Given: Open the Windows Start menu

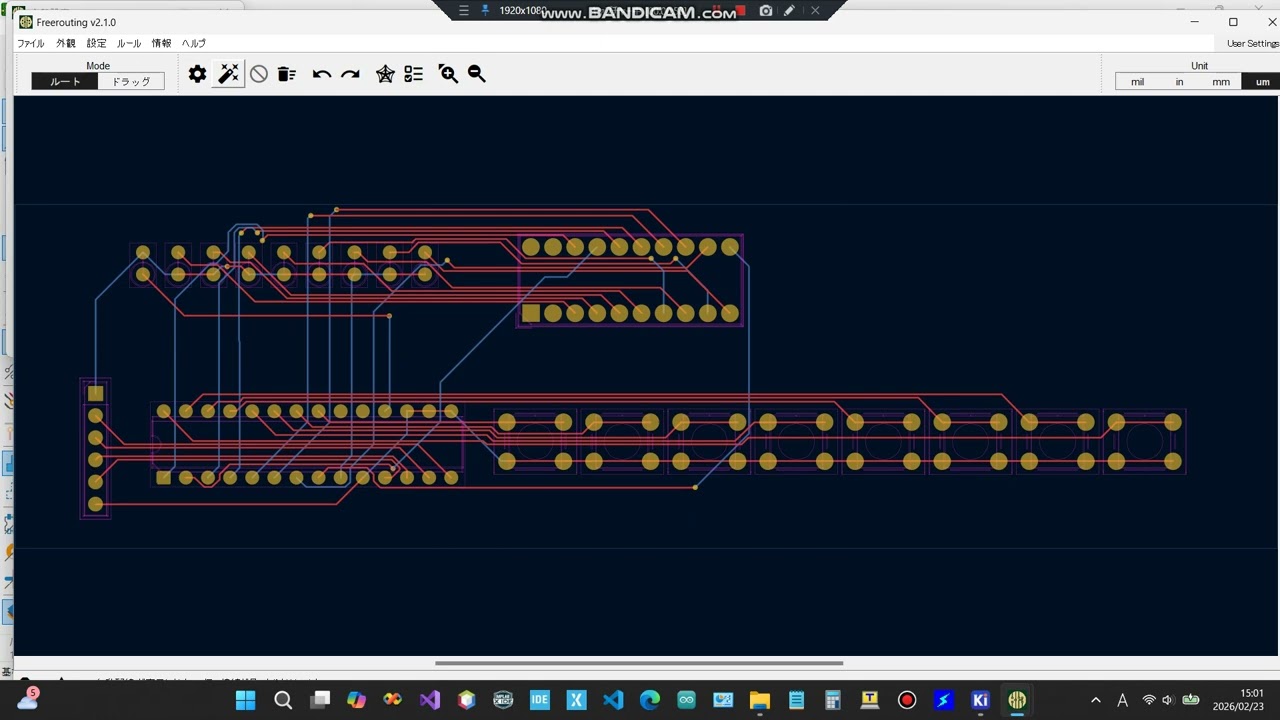Looking at the screenshot, I should click(x=245, y=700).
